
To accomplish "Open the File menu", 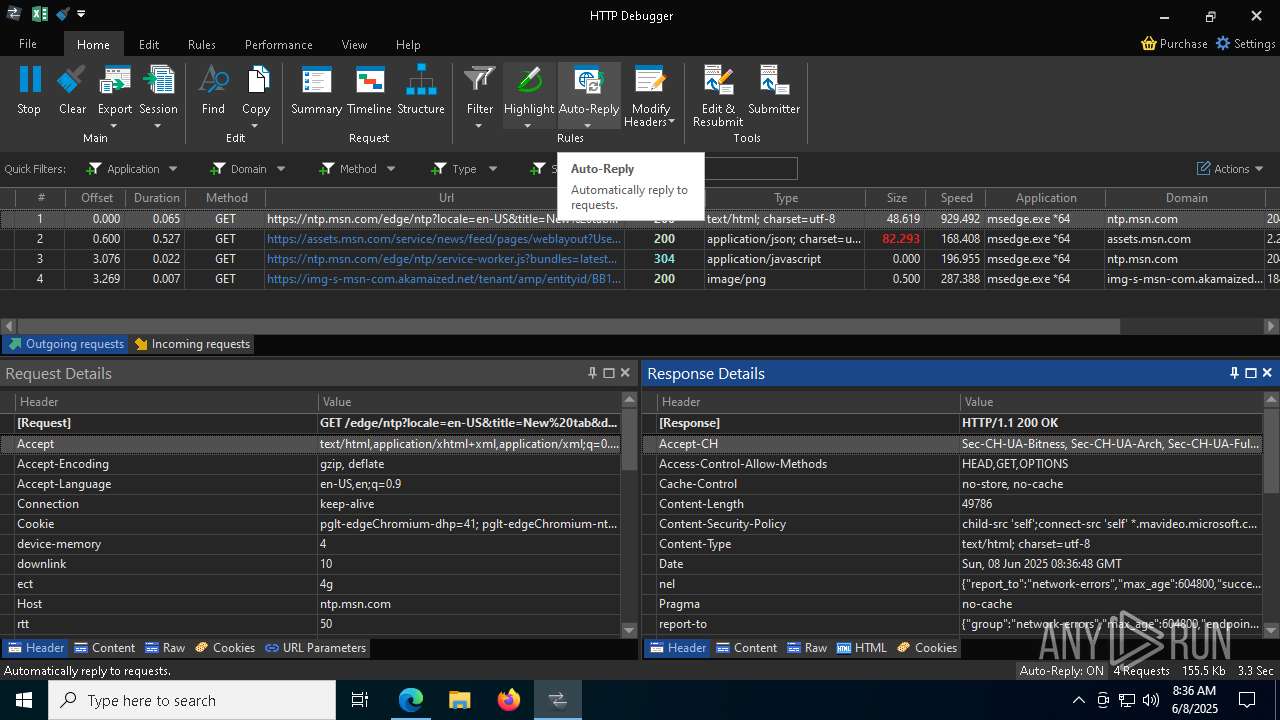I will coord(28,44).
